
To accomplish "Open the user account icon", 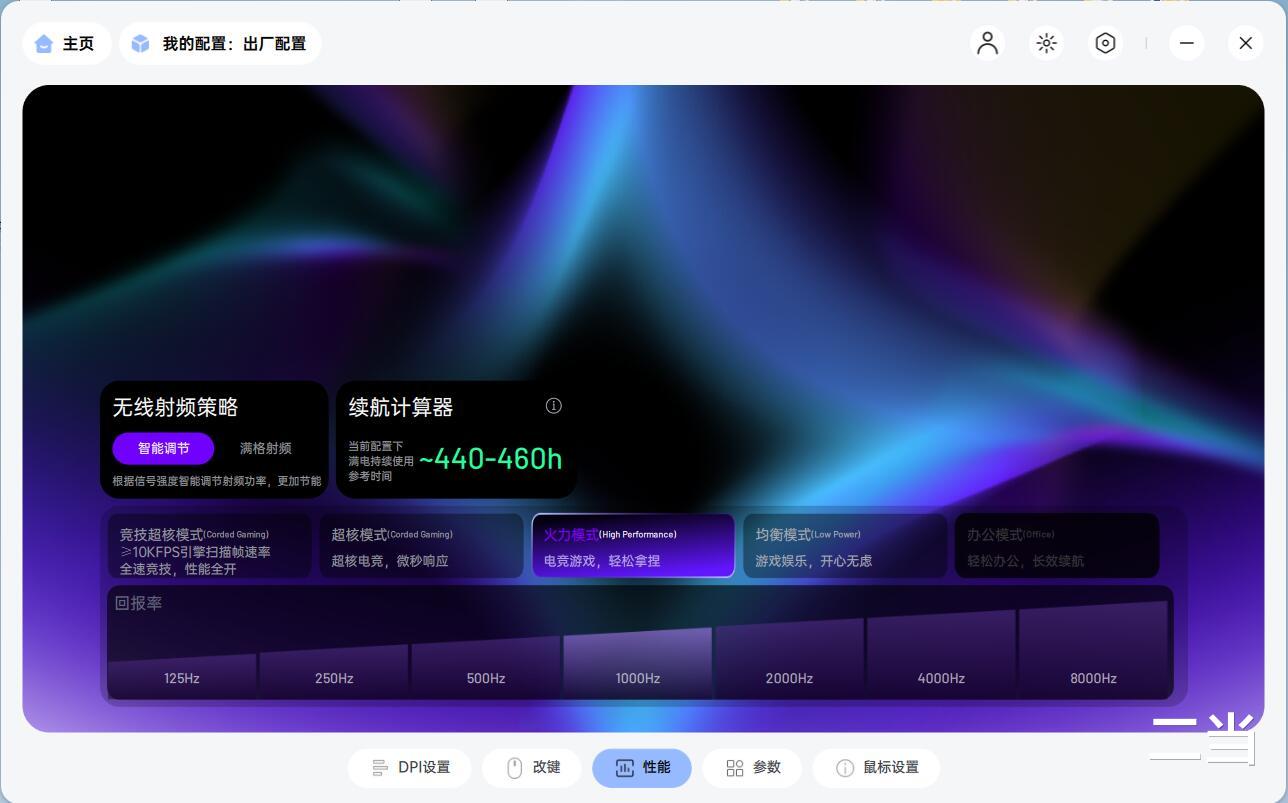I will click(x=987, y=43).
